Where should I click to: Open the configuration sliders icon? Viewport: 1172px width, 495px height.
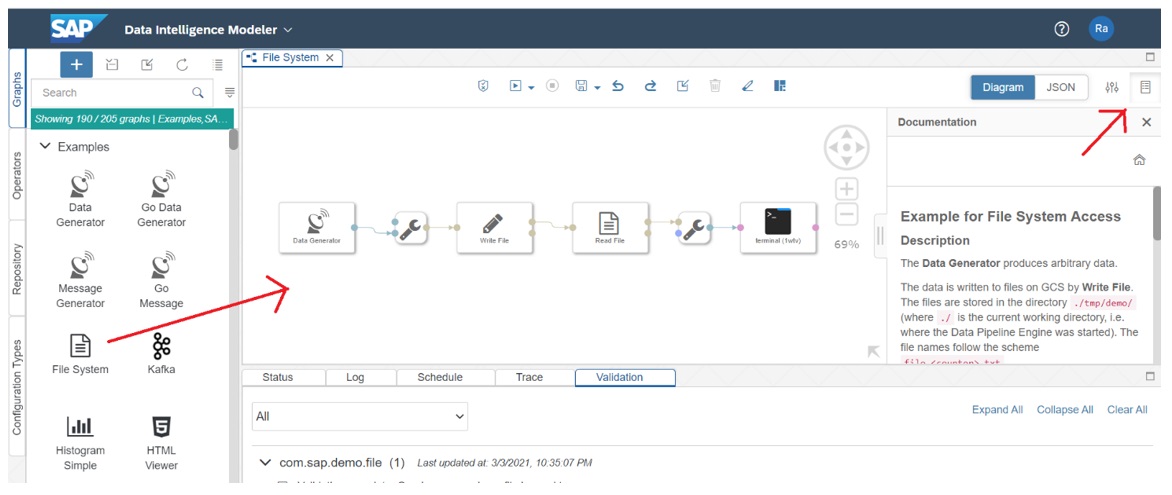tap(1111, 87)
